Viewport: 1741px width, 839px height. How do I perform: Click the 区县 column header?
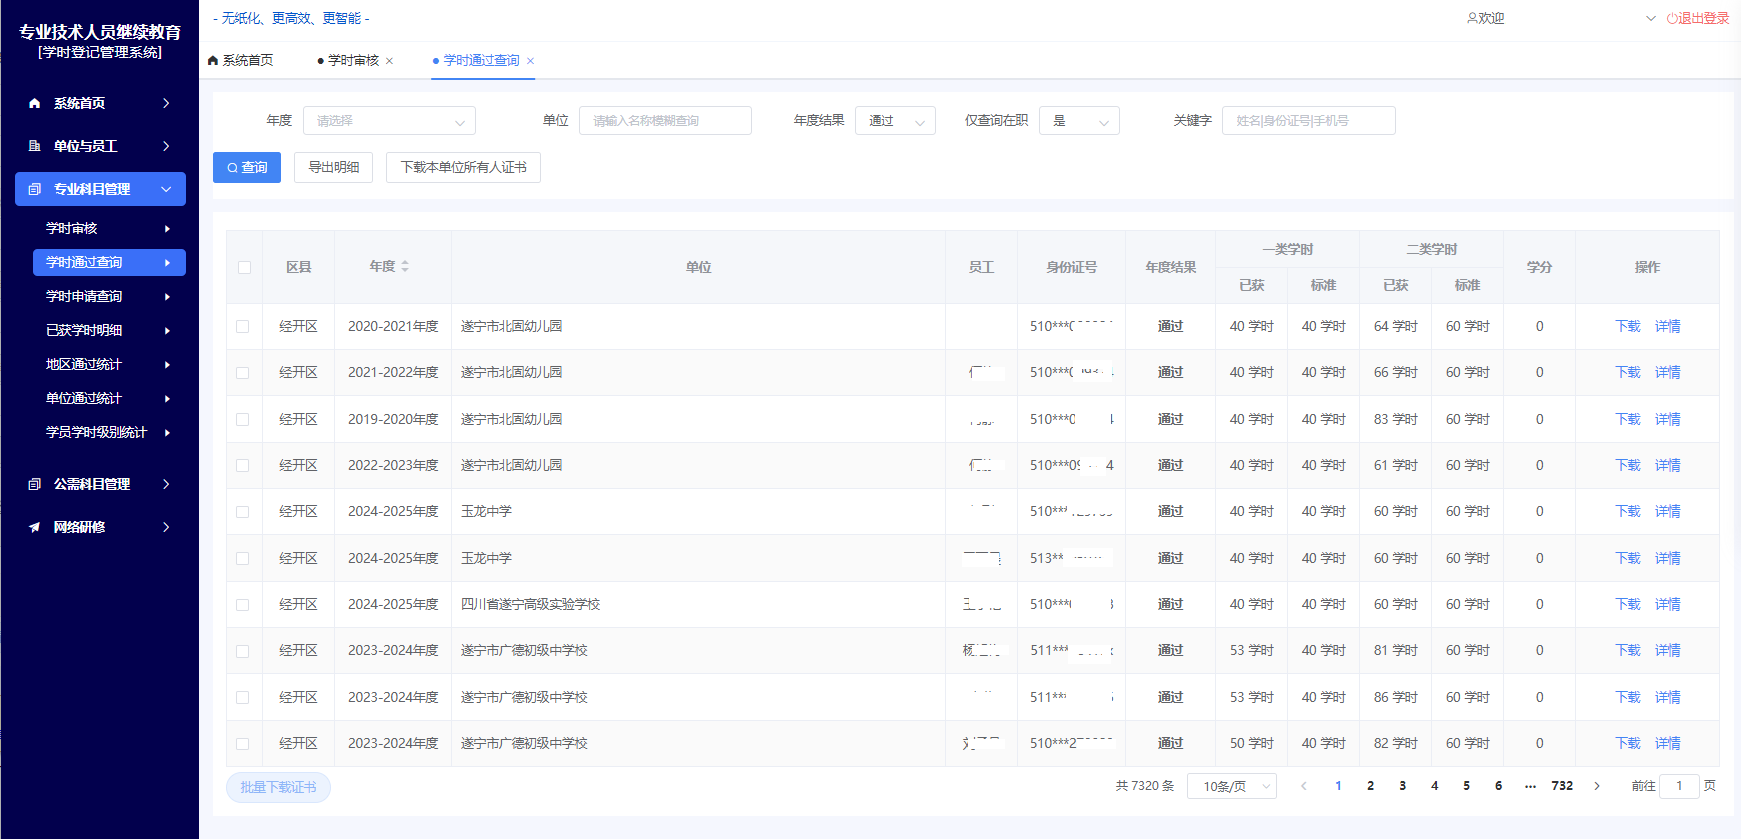tap(298, 267)
